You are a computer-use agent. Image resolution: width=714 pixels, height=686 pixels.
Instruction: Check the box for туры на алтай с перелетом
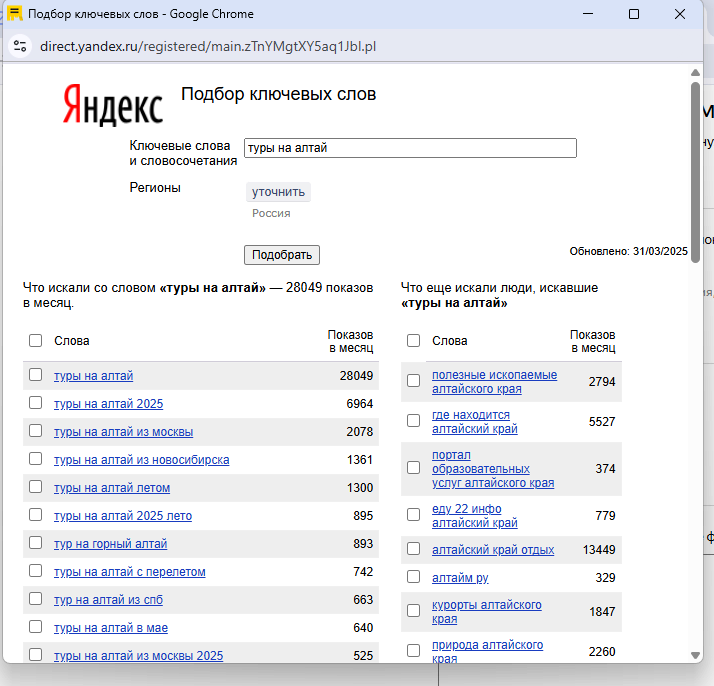click(36, 571)
